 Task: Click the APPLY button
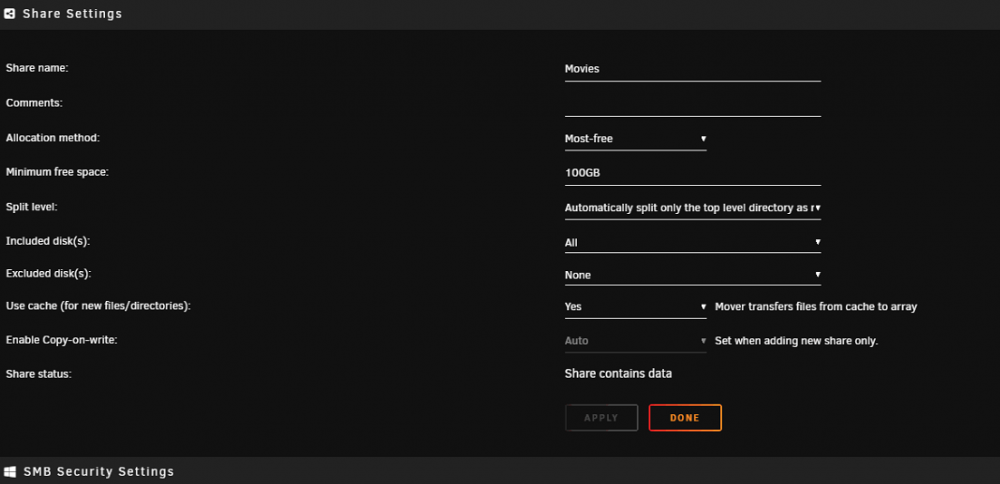601,418
